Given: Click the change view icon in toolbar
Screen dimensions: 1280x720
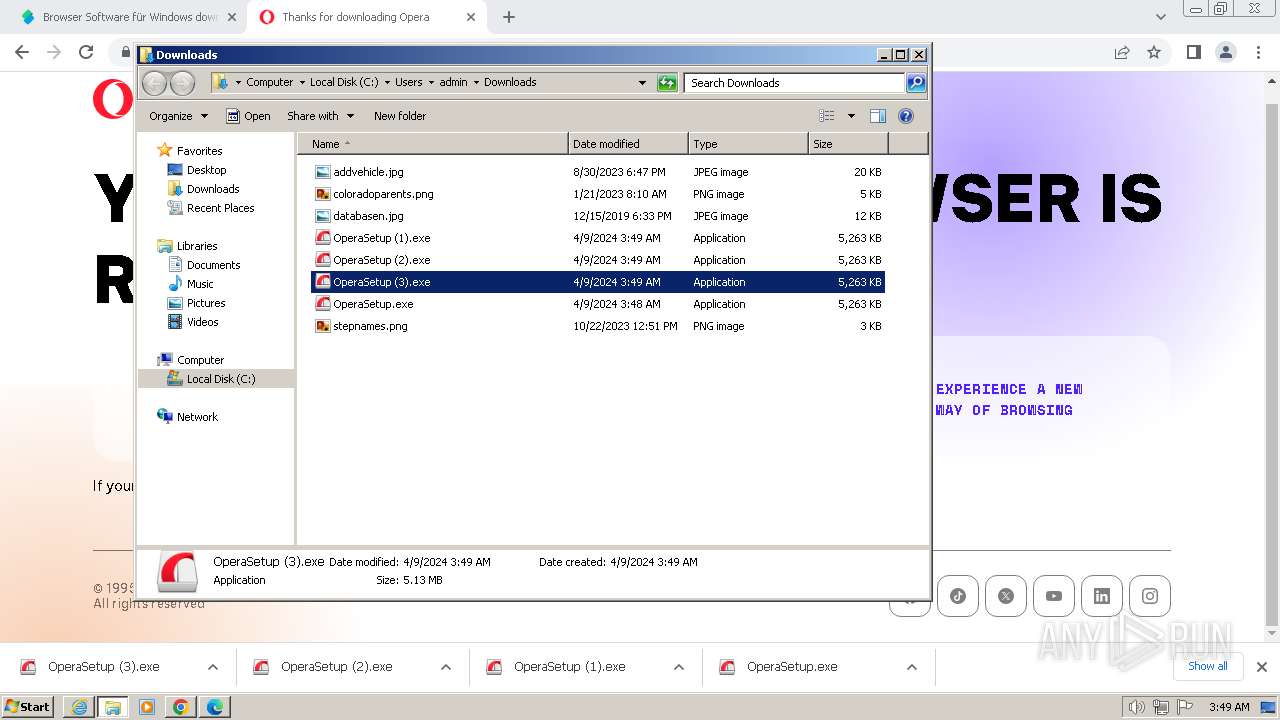Looking at the screenshot, I should (826, 116).
